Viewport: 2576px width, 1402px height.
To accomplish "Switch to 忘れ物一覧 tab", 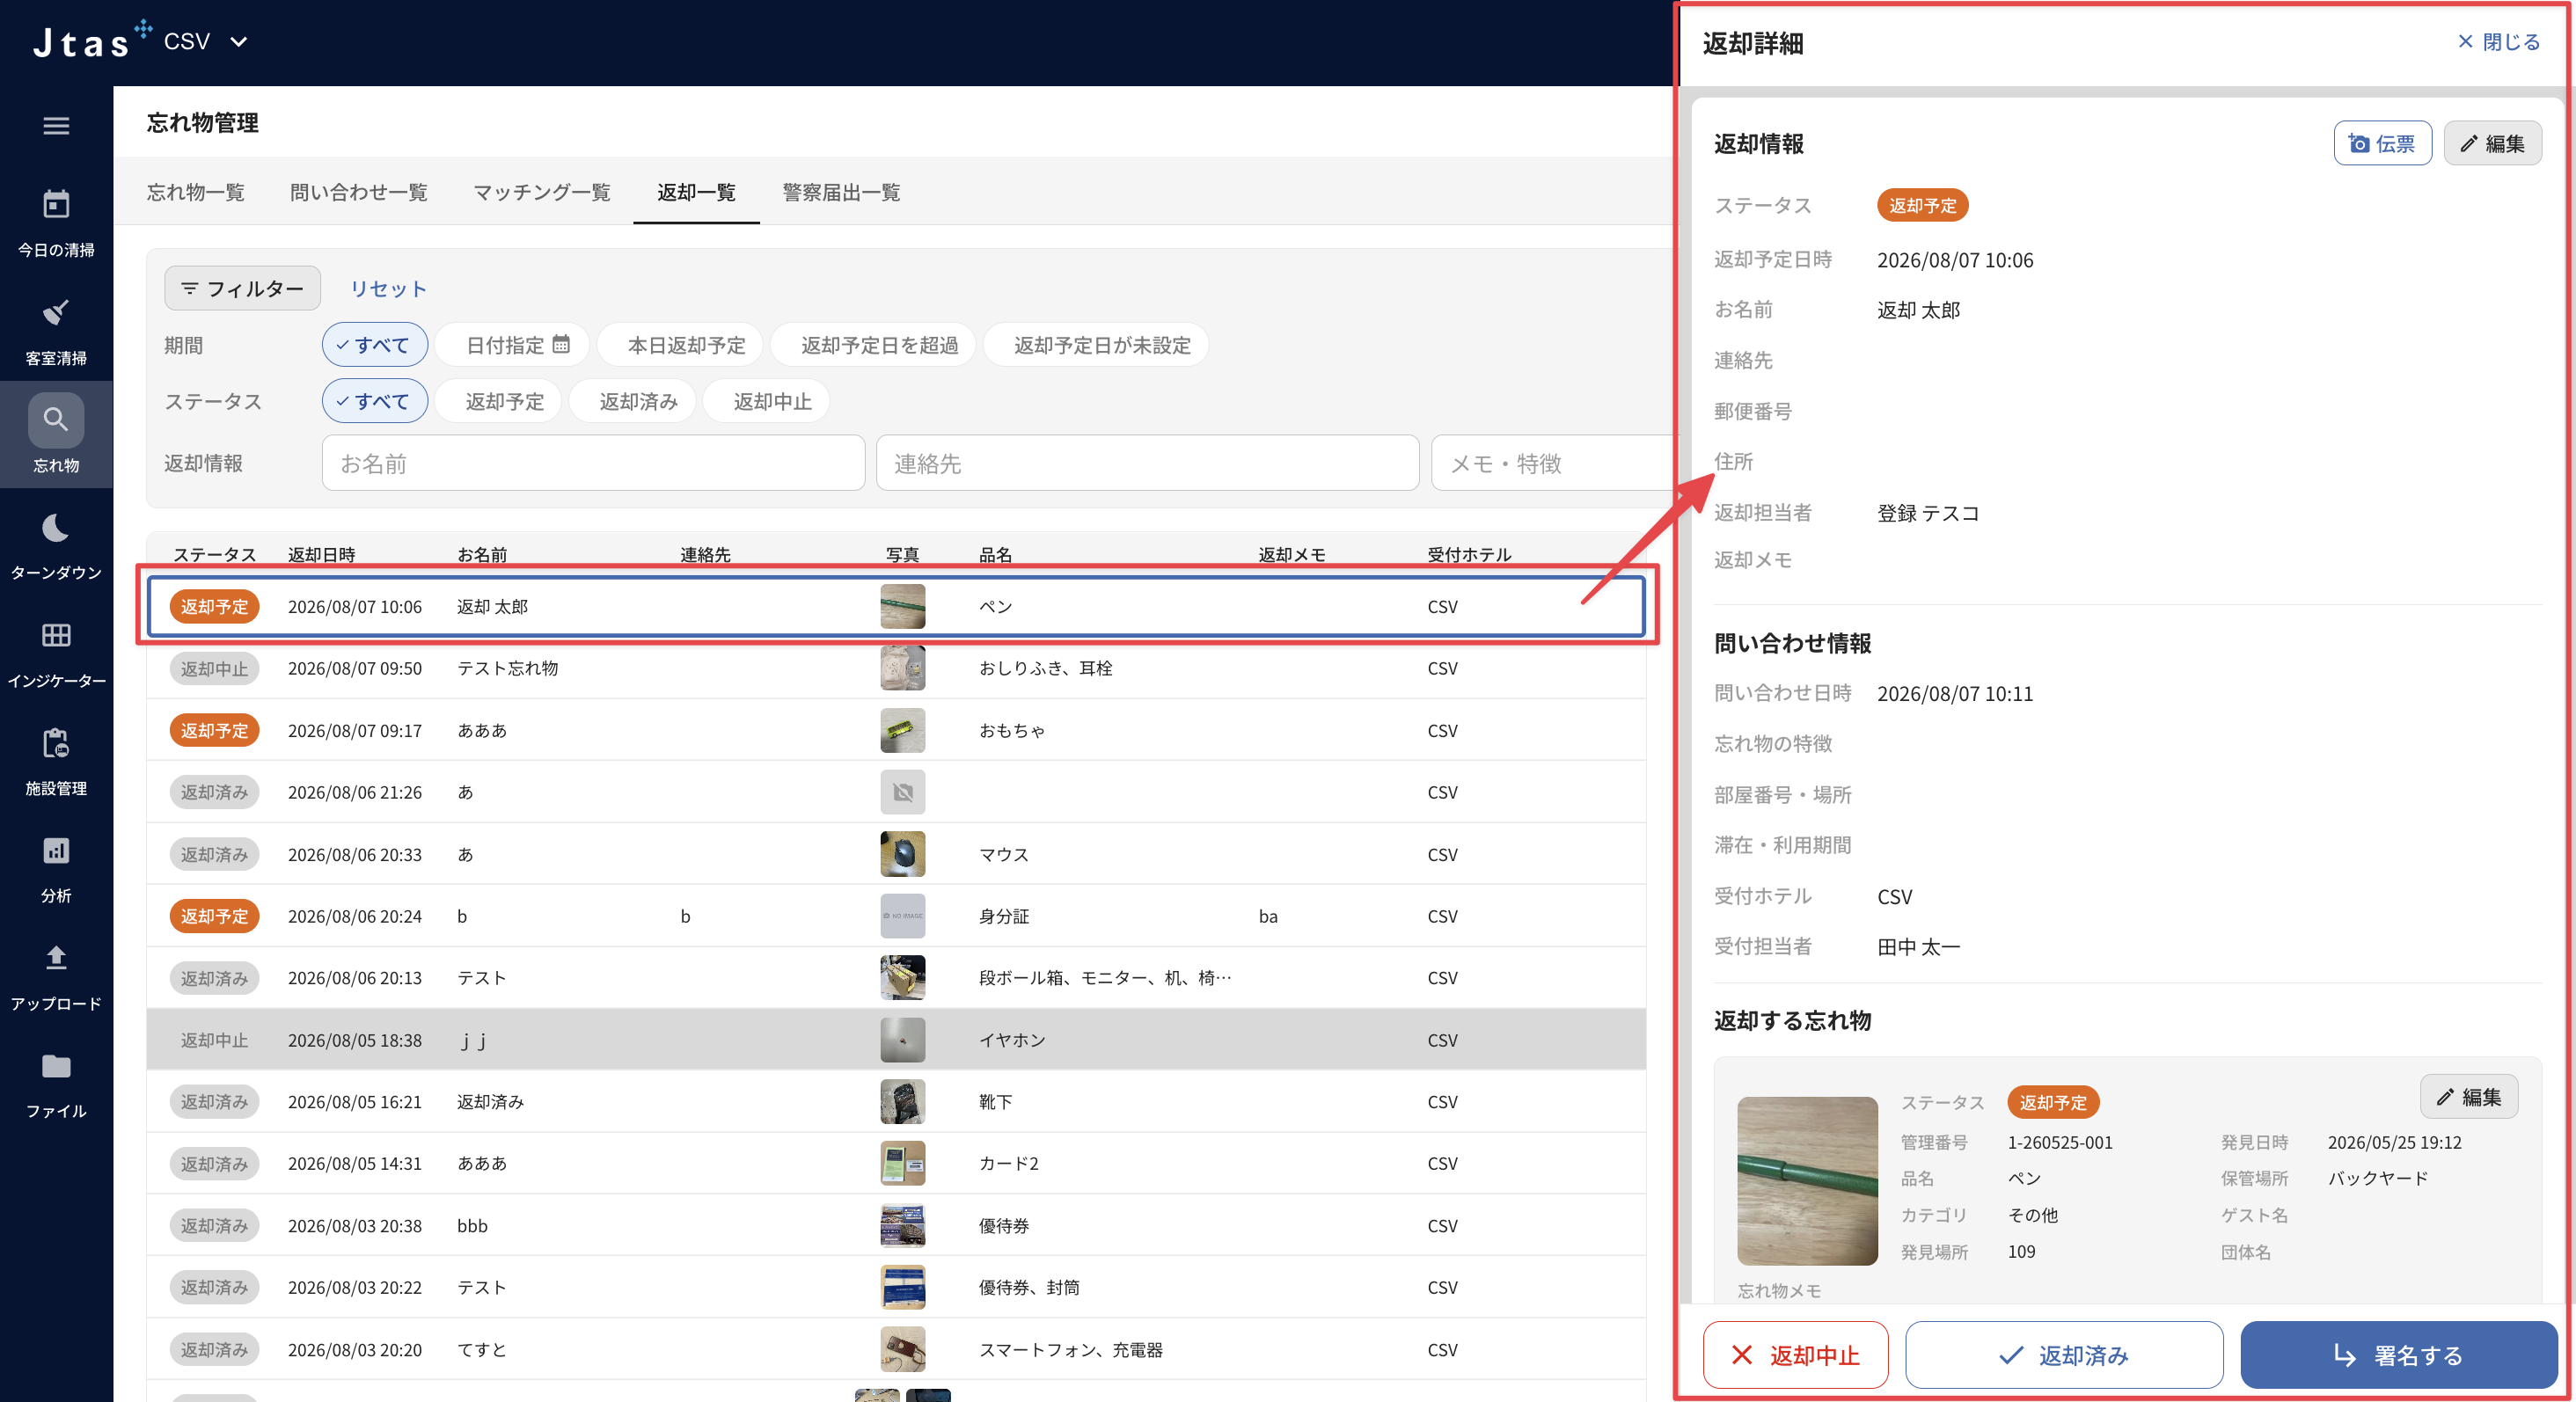I will 196,192.
